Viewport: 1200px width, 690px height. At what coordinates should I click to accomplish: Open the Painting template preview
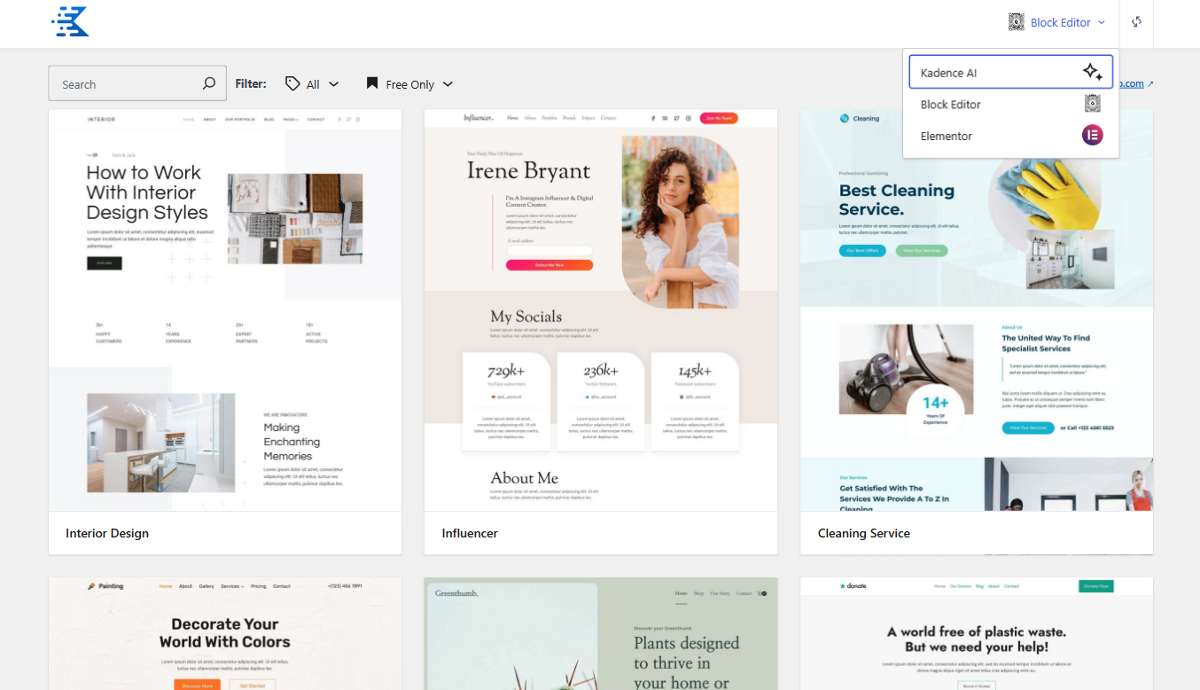tap(225, 633)
